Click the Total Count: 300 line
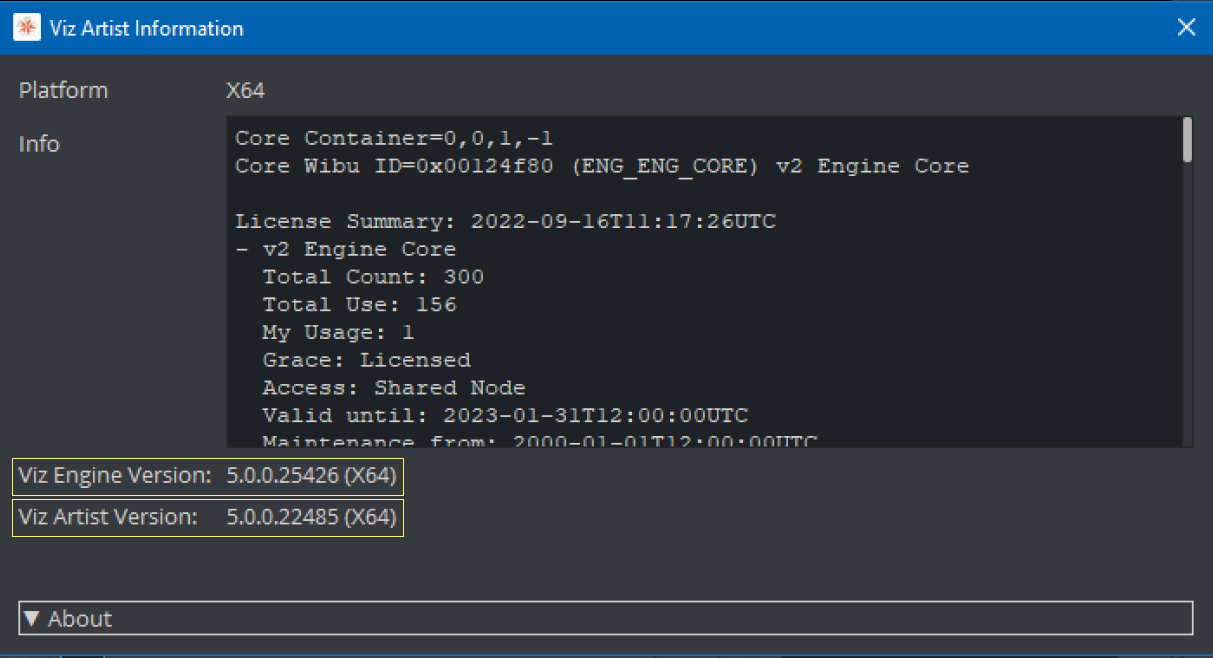This screenshot has height=658, width=1213. [373, 277]
